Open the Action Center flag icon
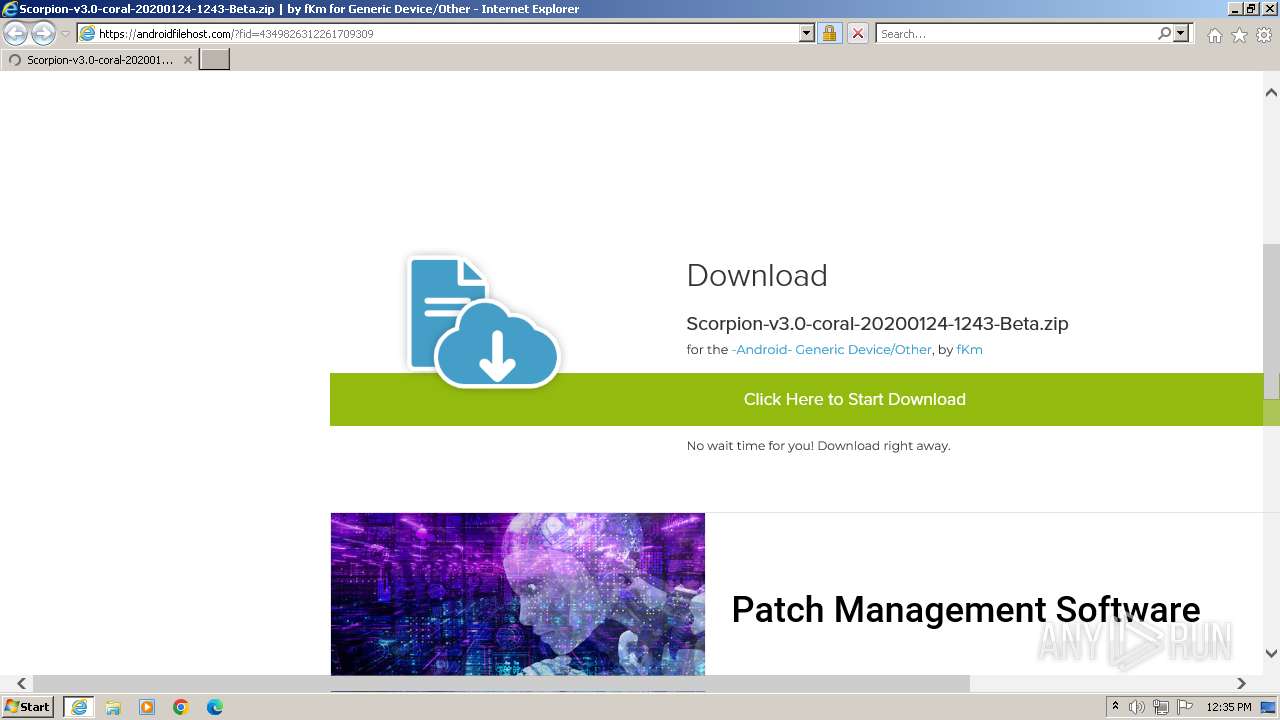 [1185, 707]
